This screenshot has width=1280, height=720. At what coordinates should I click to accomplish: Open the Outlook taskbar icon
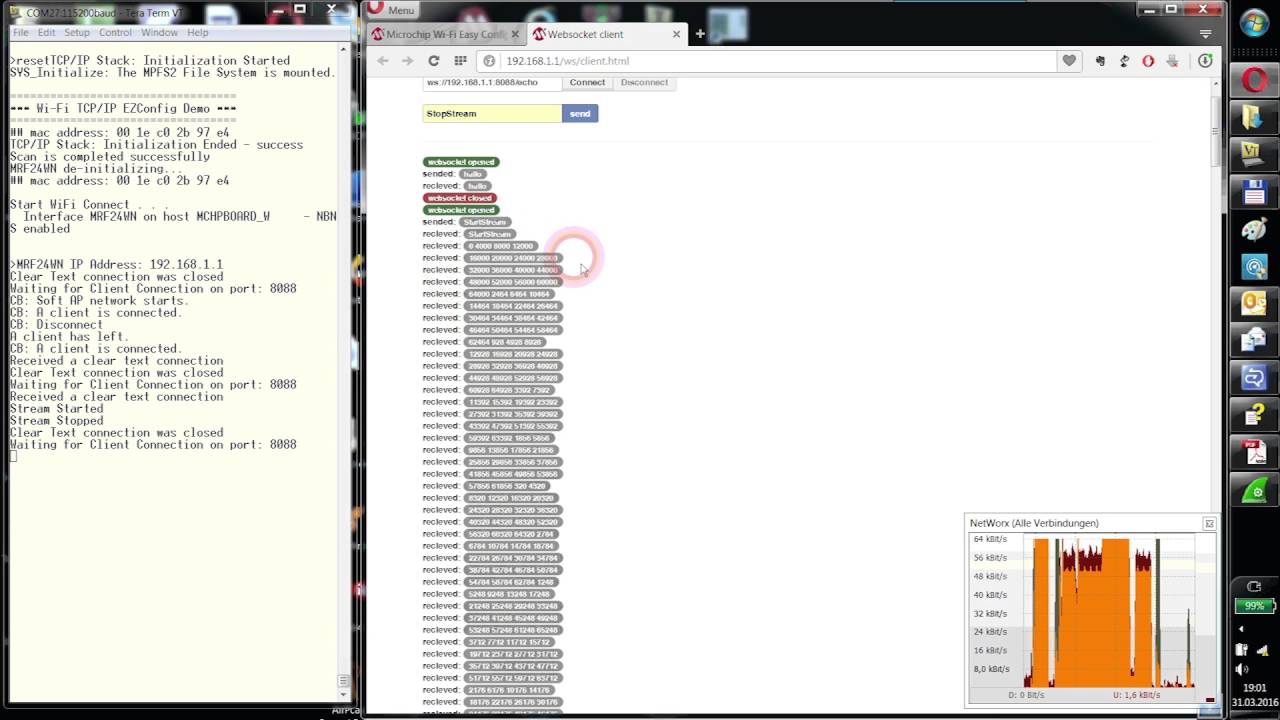tap(1254, 304)
